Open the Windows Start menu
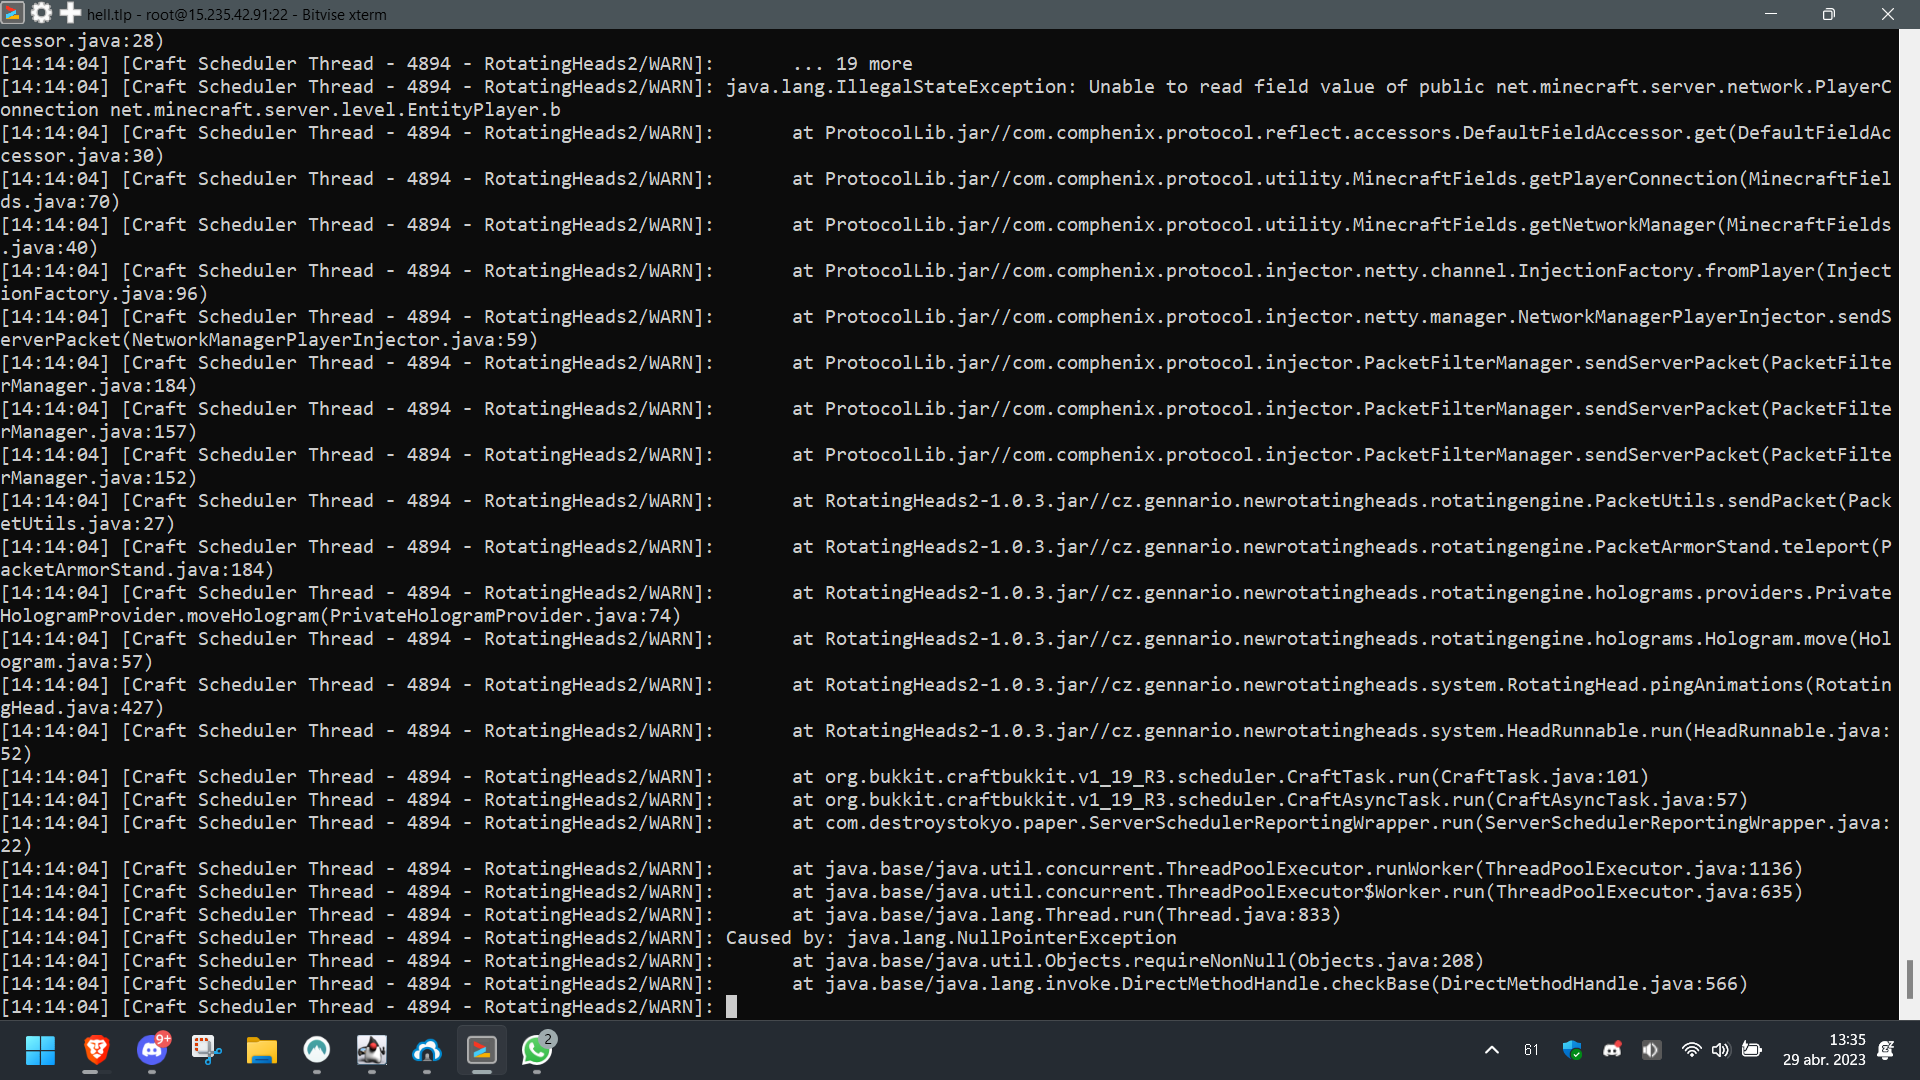The image size is (1920, 1080). tap(41, 1051)
